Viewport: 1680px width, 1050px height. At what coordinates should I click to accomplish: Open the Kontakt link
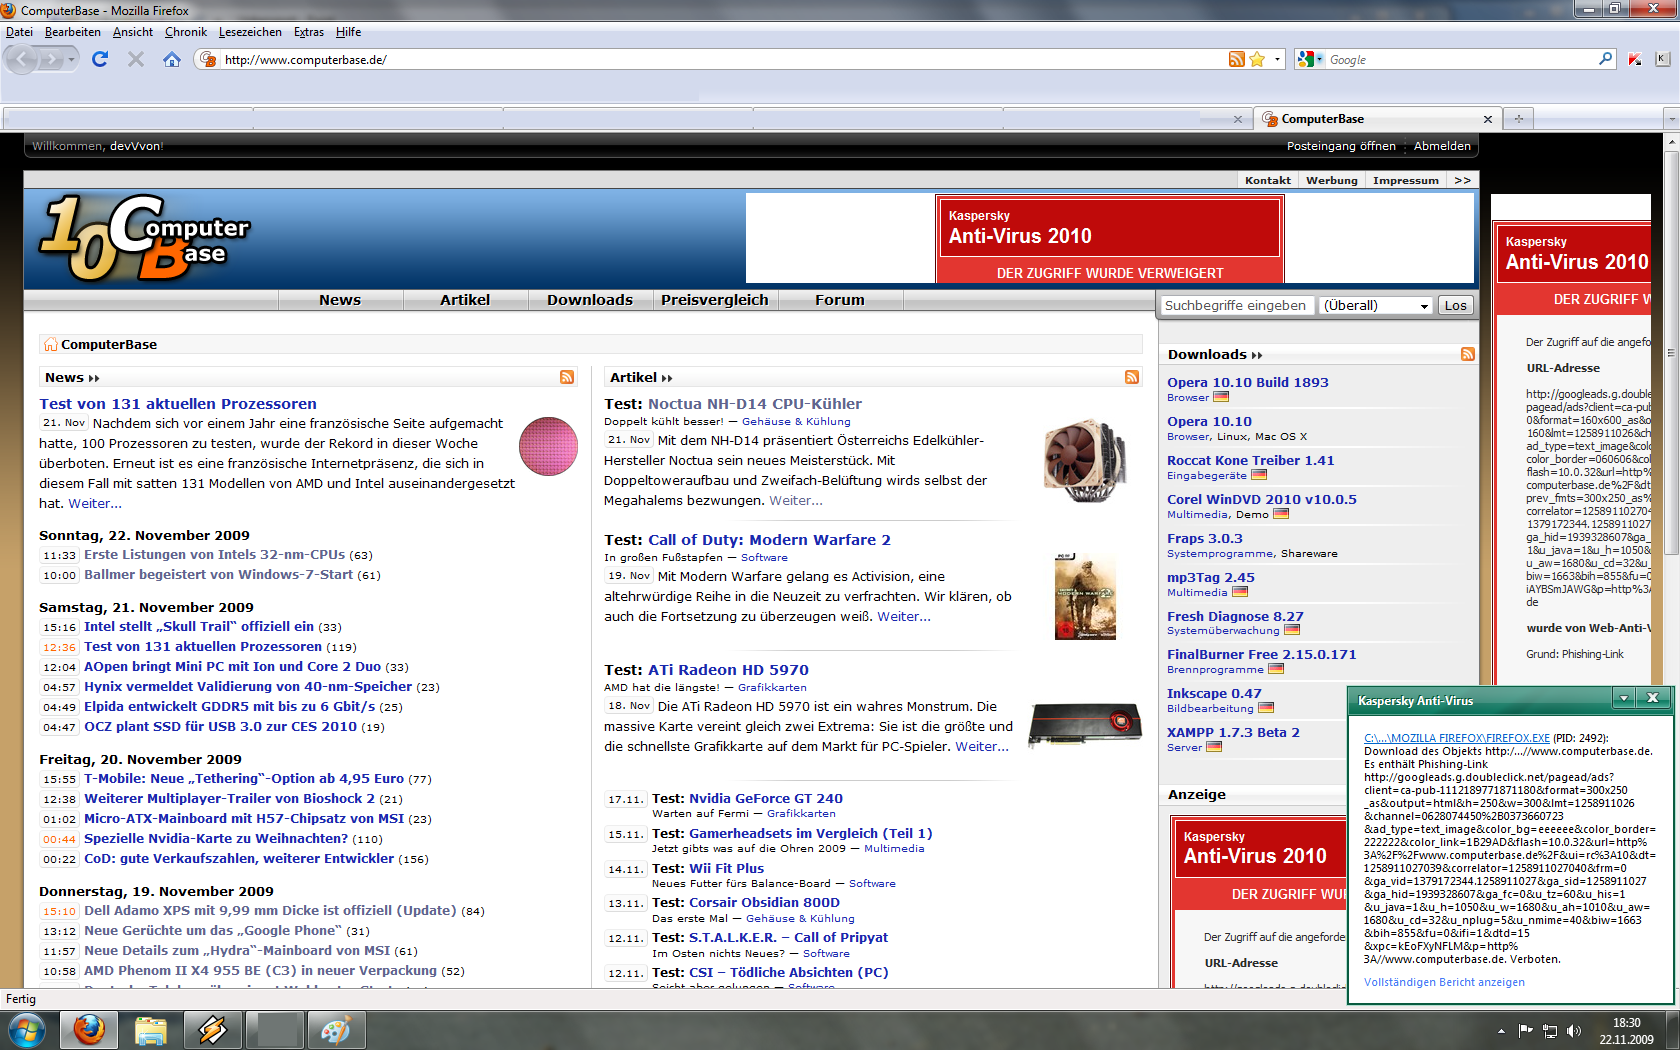point(1267,180)
